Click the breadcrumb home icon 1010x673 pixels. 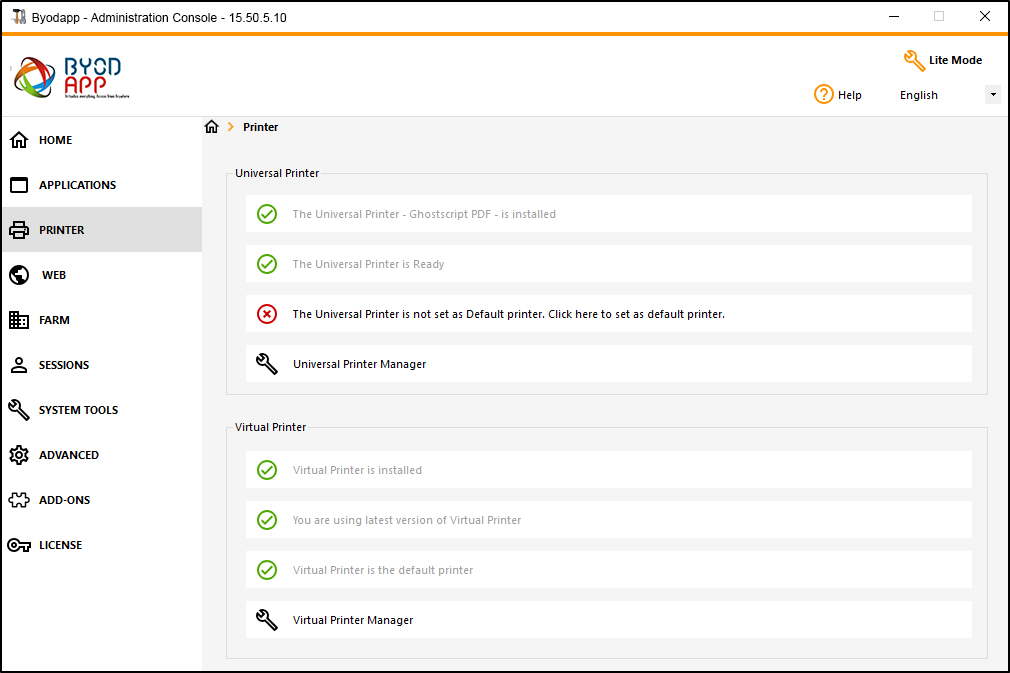[212, 126]
